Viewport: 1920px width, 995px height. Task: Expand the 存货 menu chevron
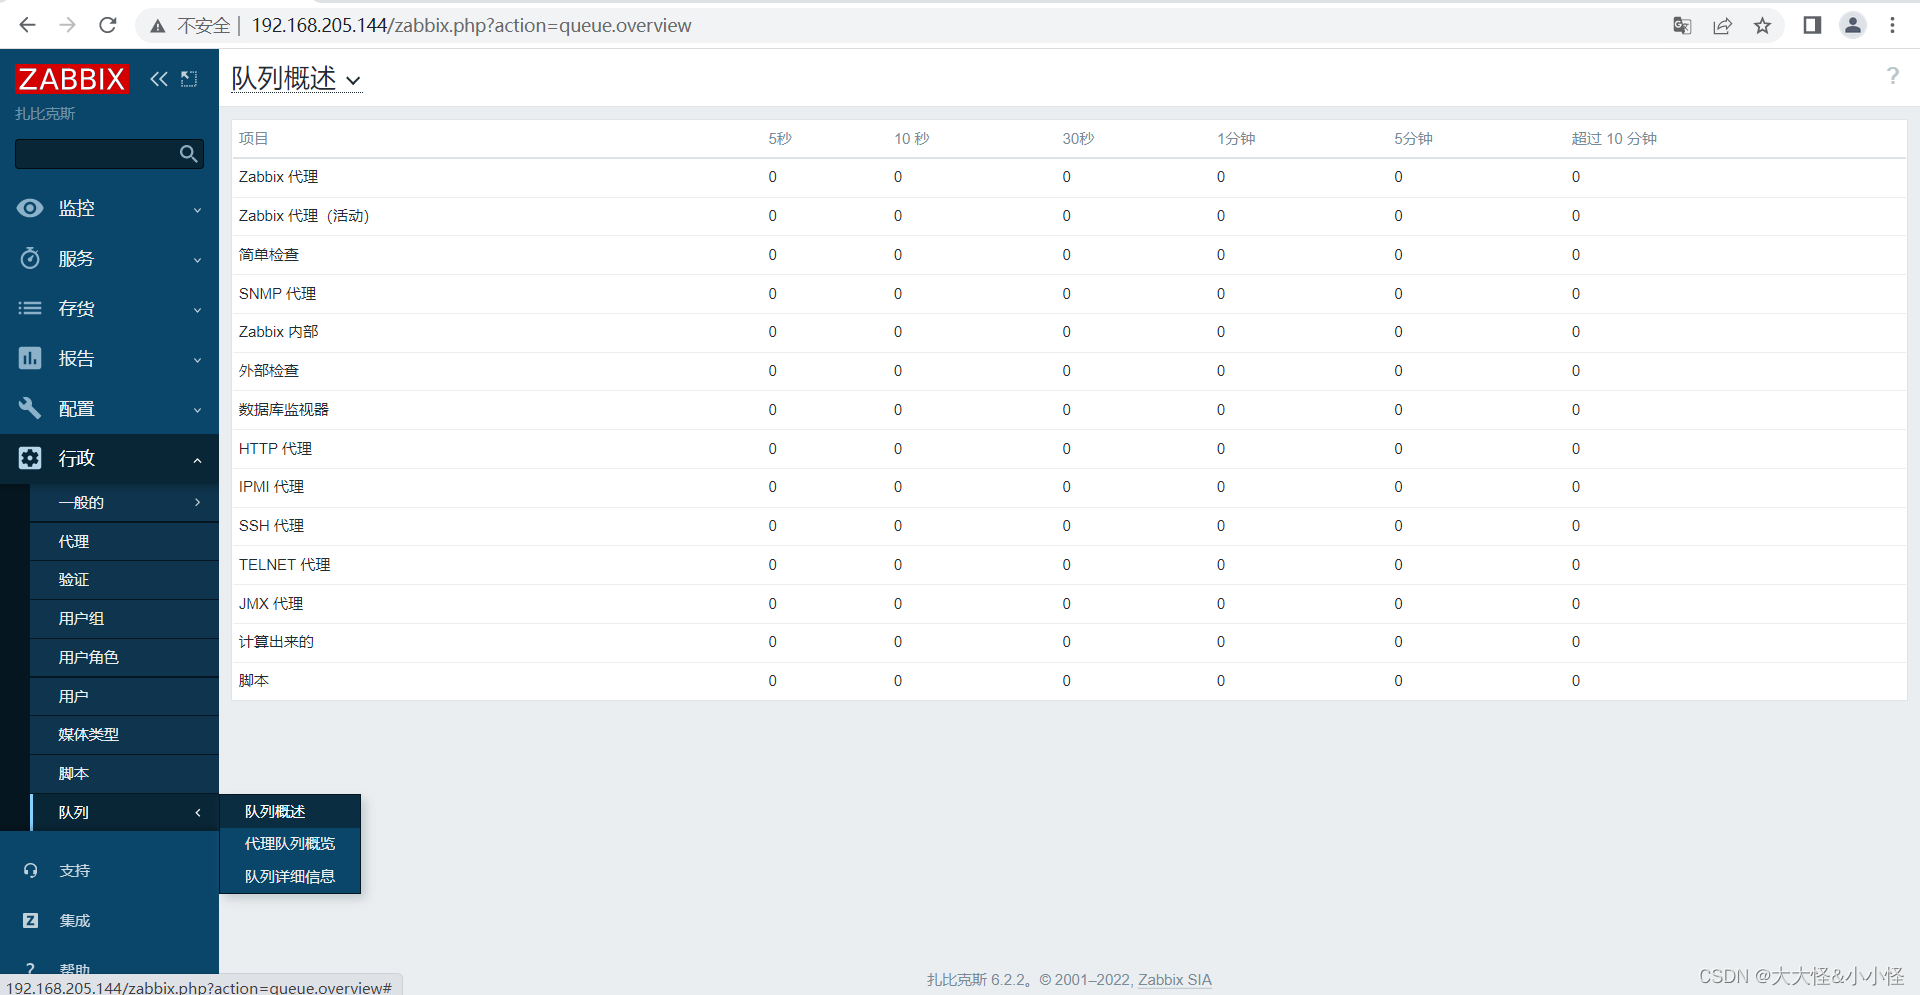coord(197,310)
